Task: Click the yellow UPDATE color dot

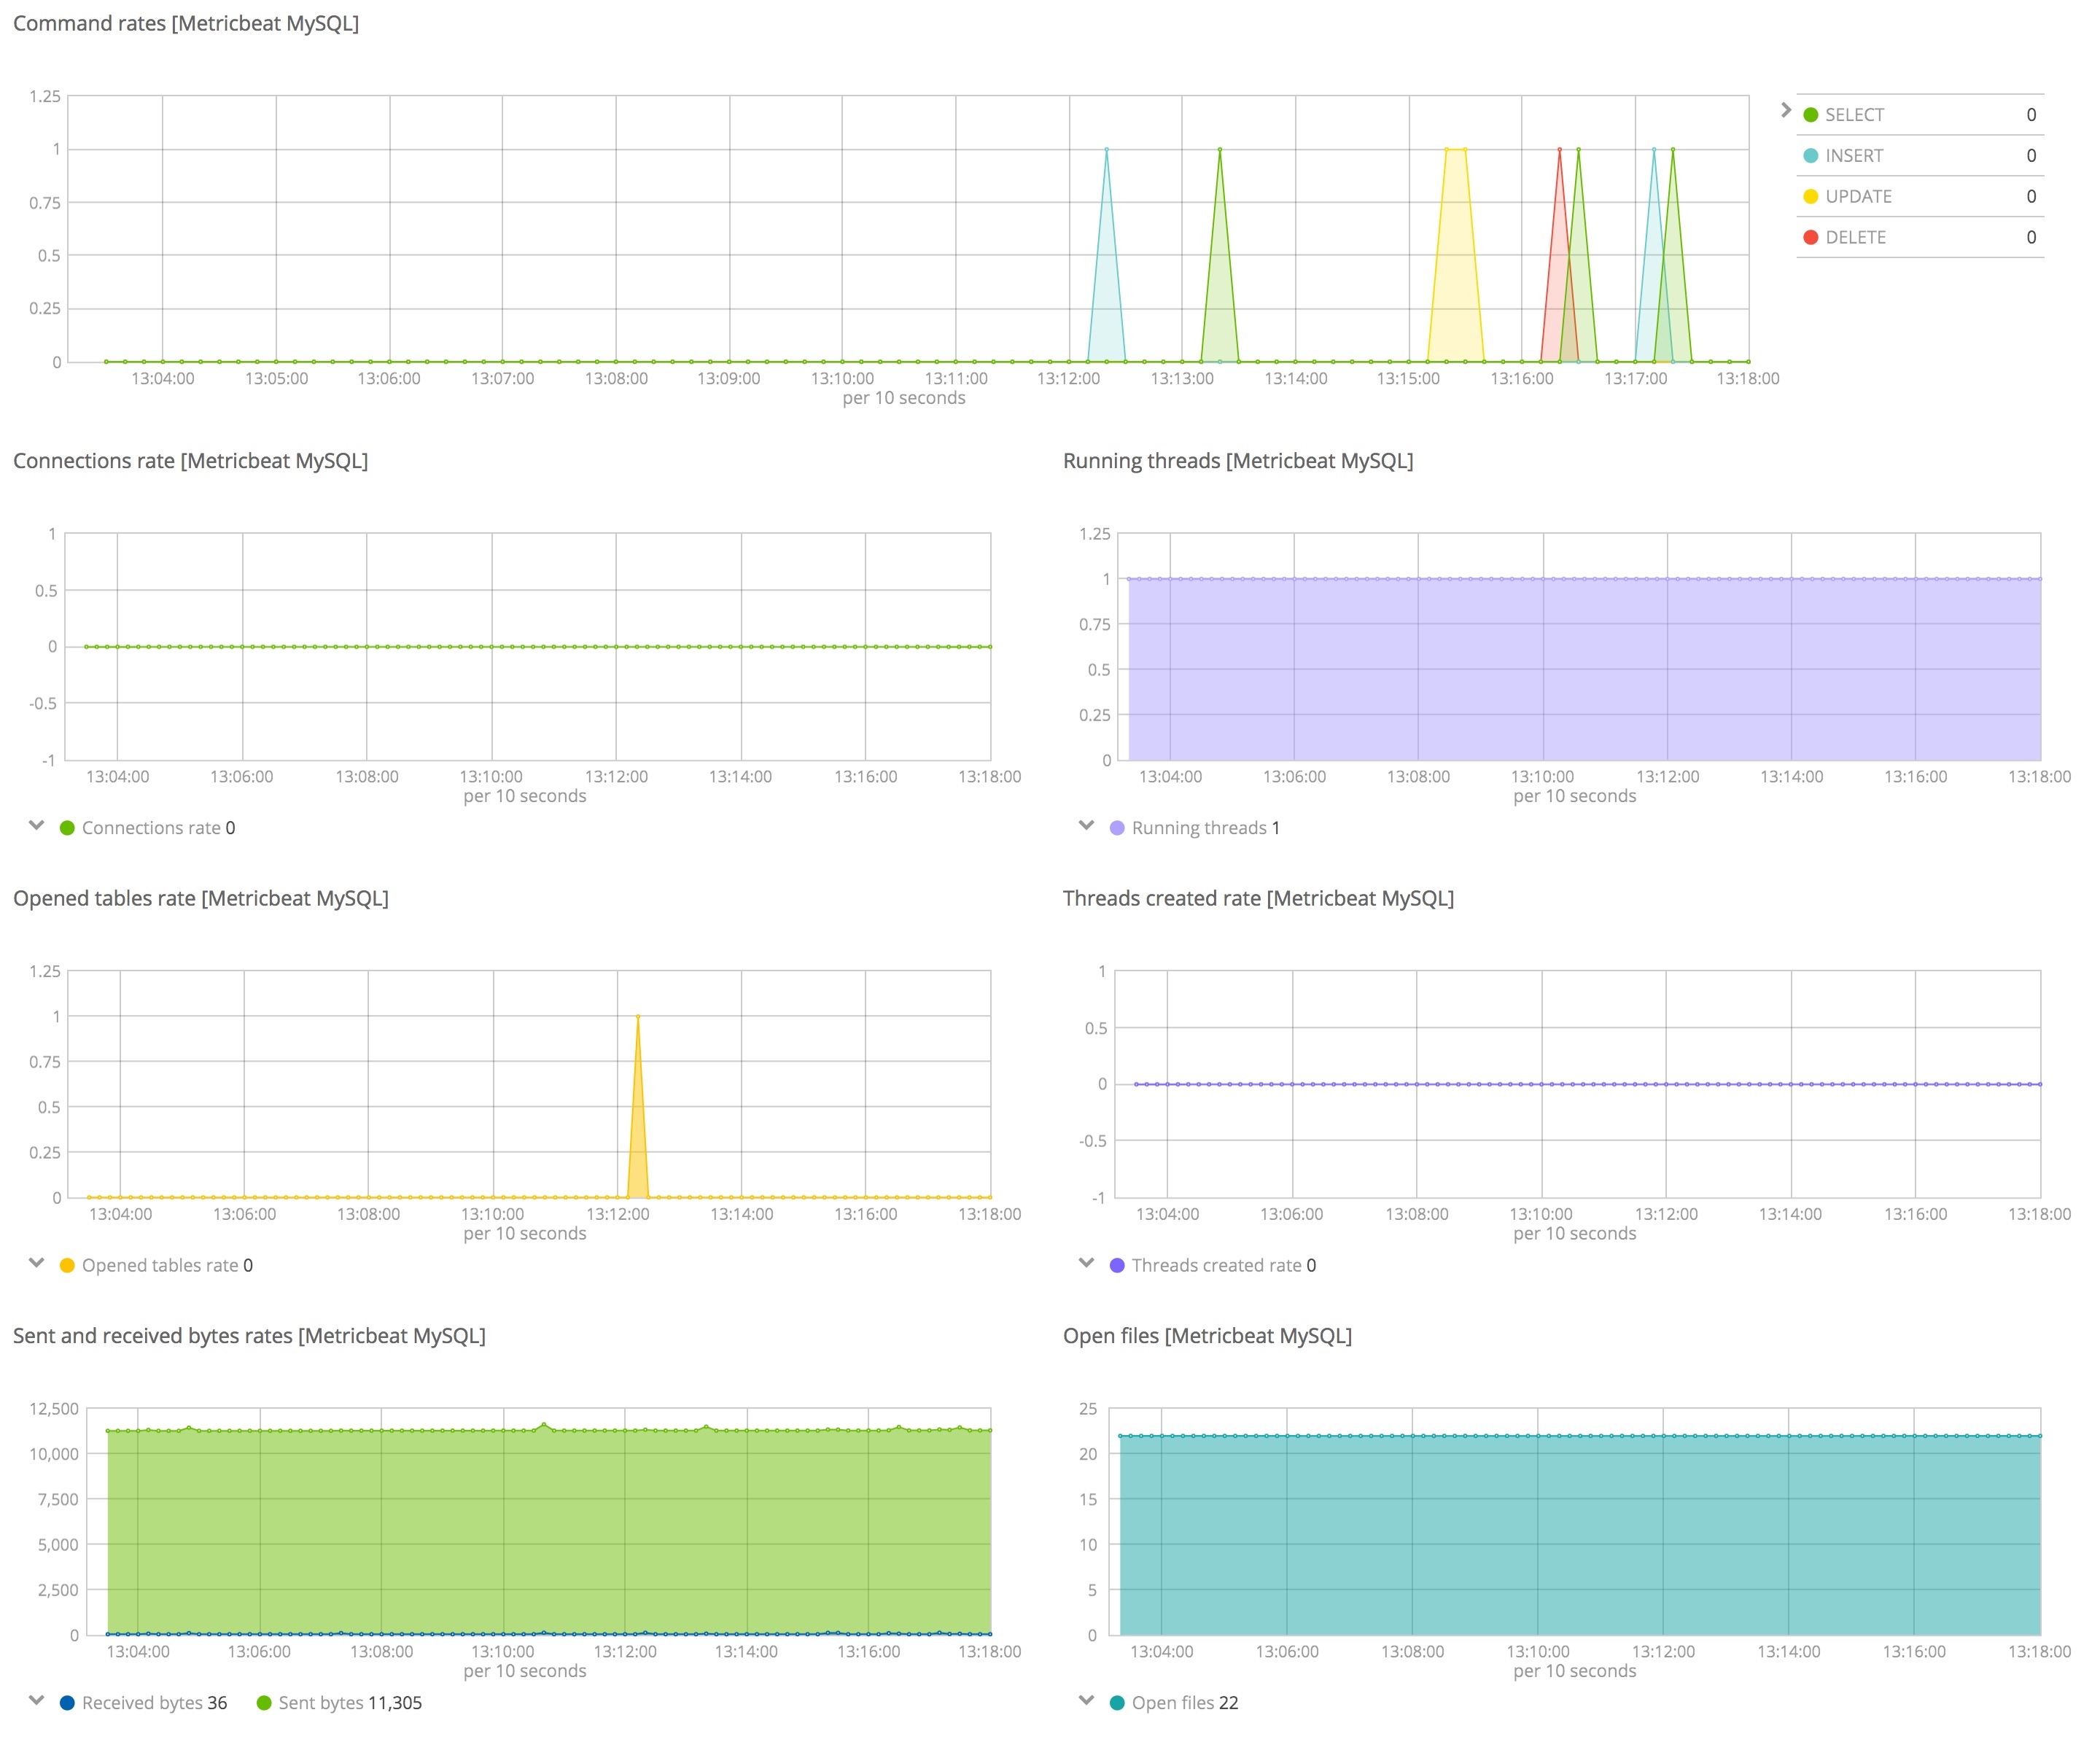Action: tap(1810, 197)
